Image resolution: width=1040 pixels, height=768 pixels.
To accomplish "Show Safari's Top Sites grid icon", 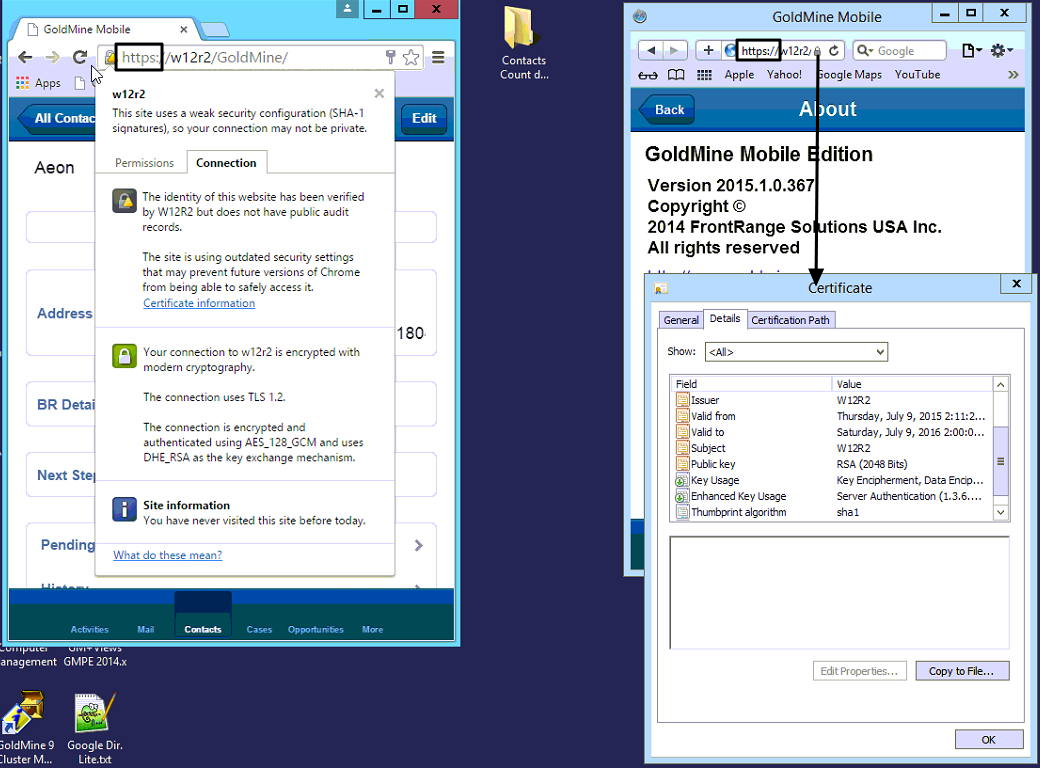I will point(704,75).
